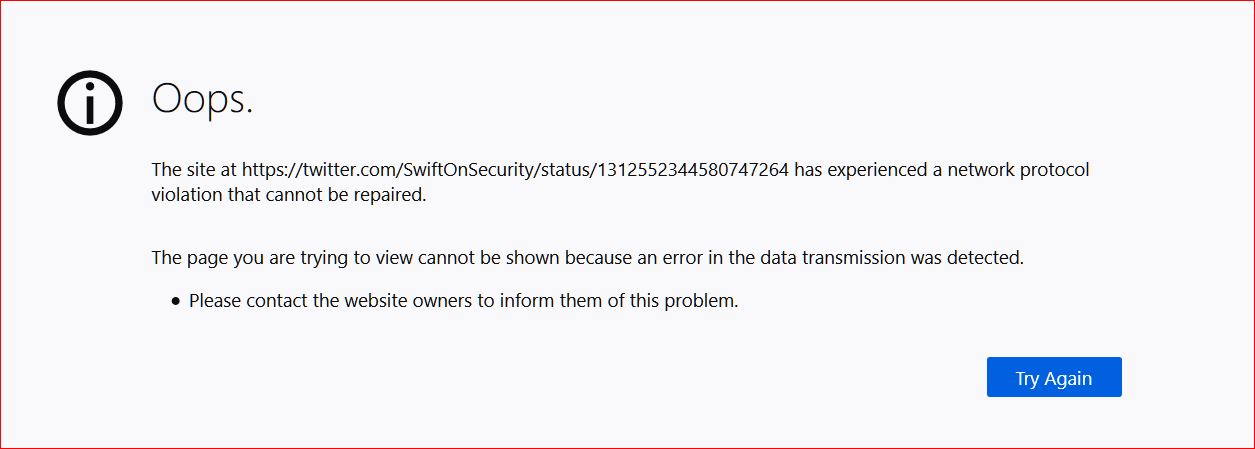Click the "Oops." heading

coord(202,100)
